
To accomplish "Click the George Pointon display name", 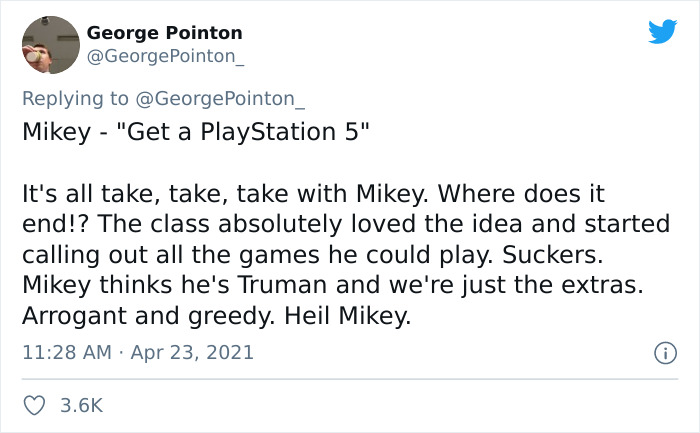I will click(x=164, y=34).
